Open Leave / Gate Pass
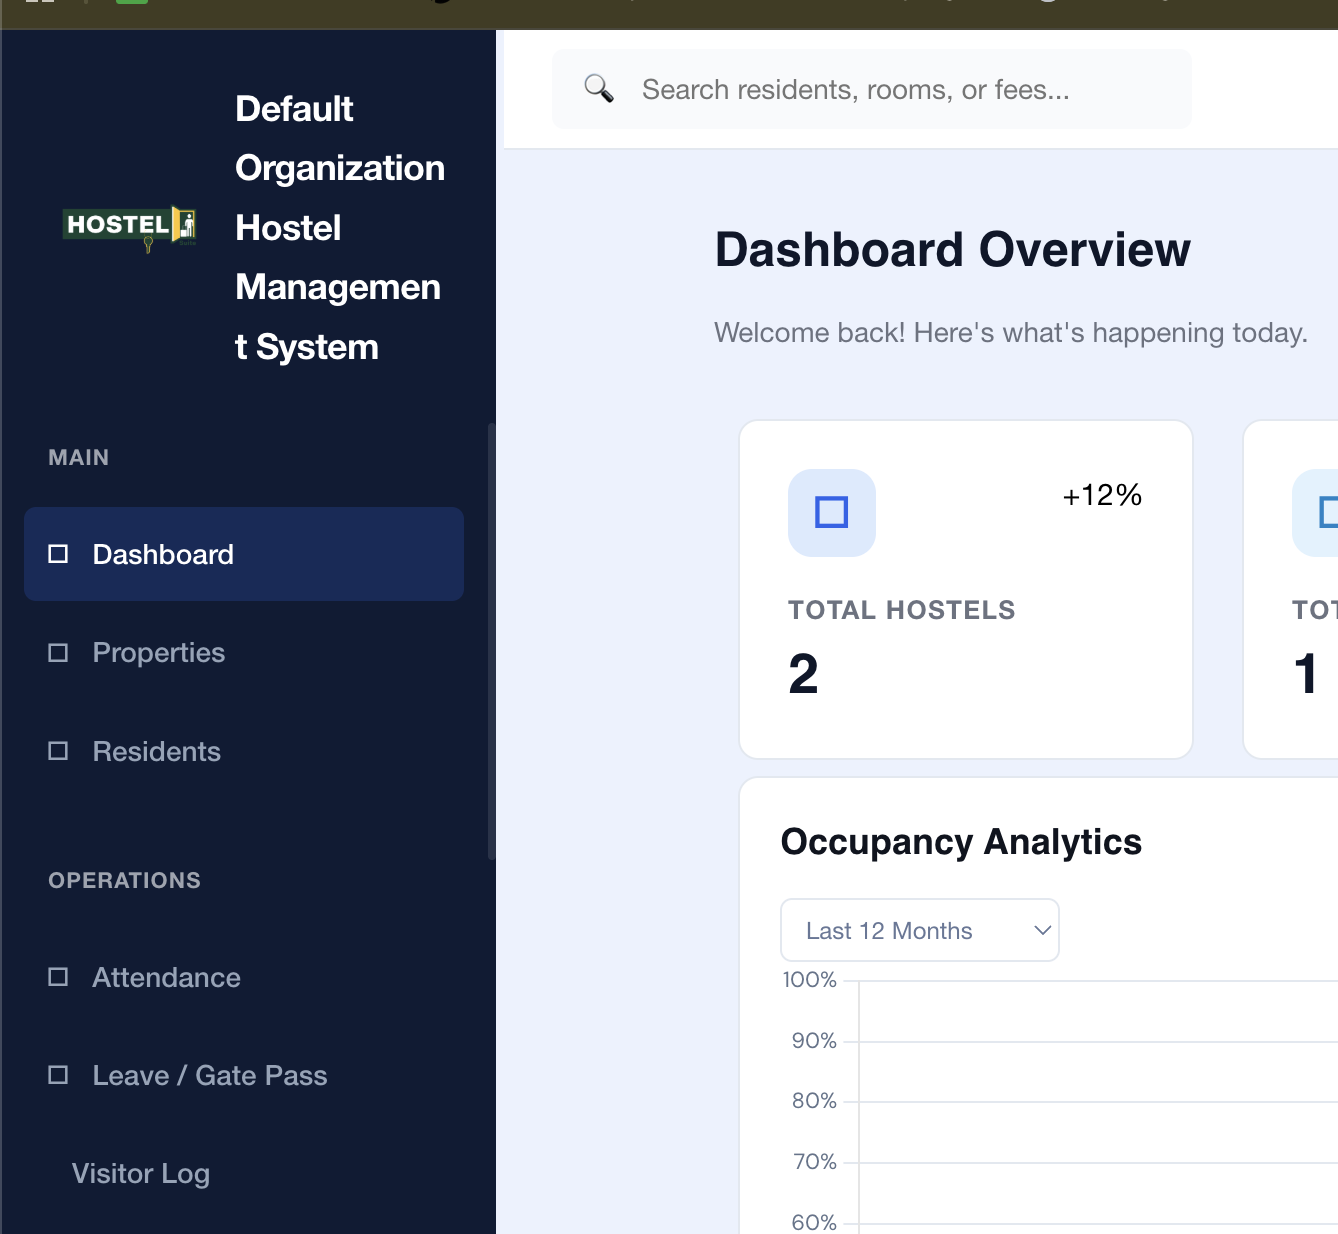This screenshot has height=1234, width=1338. [x=244, y=1075]
